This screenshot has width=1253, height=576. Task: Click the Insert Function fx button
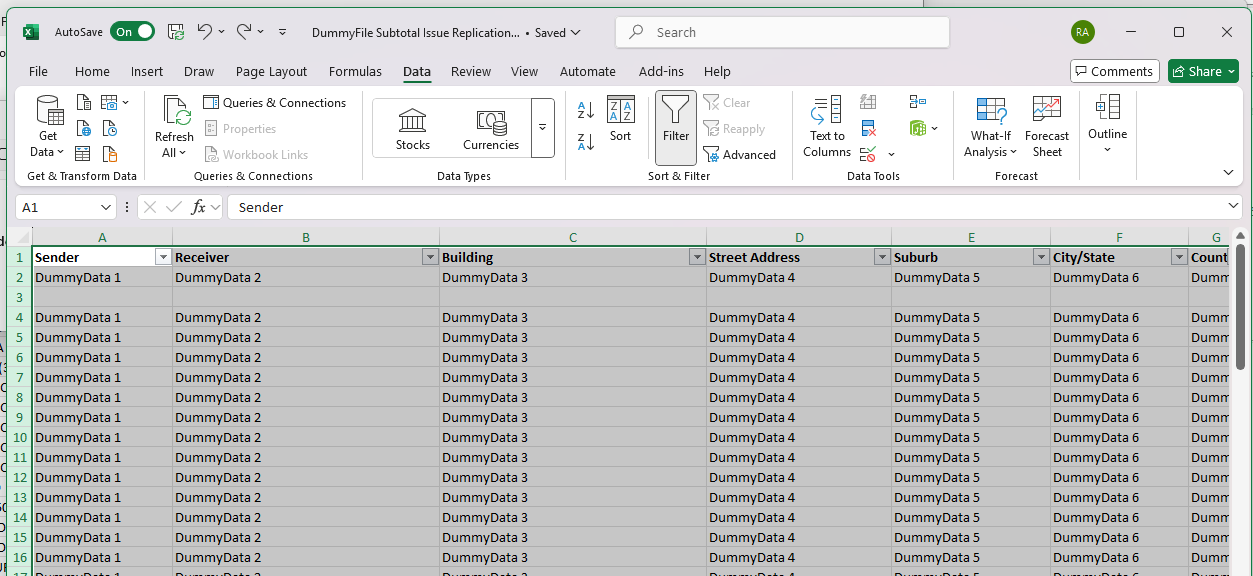198,207
